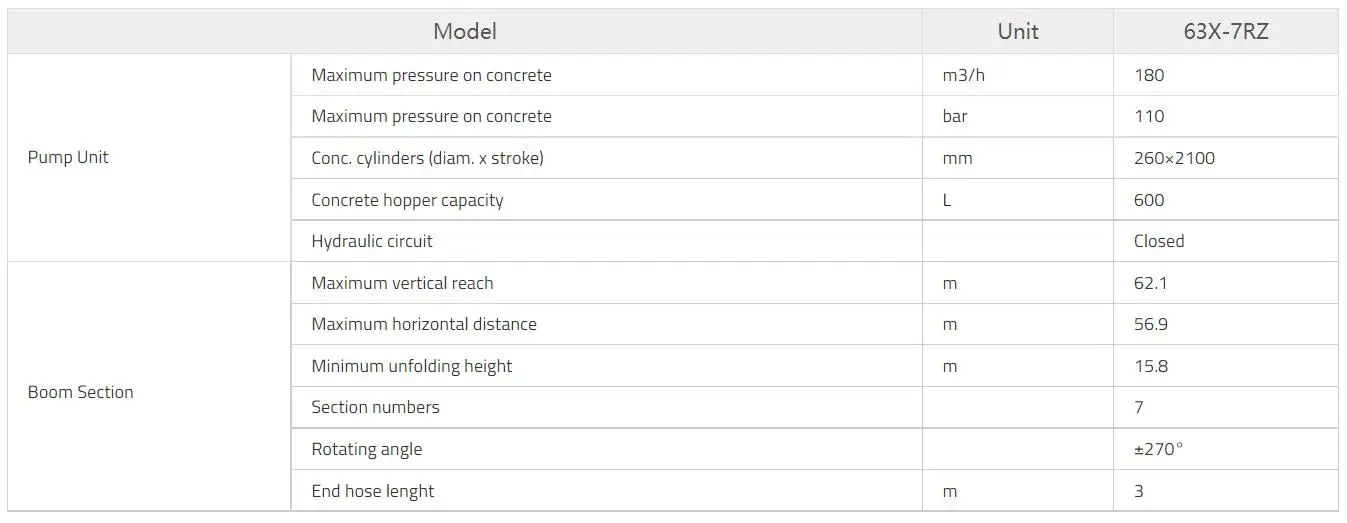This screenshot has height=523, width=1347.
Task: Select the Boom Section row group
Action: (x=80, y=392)
